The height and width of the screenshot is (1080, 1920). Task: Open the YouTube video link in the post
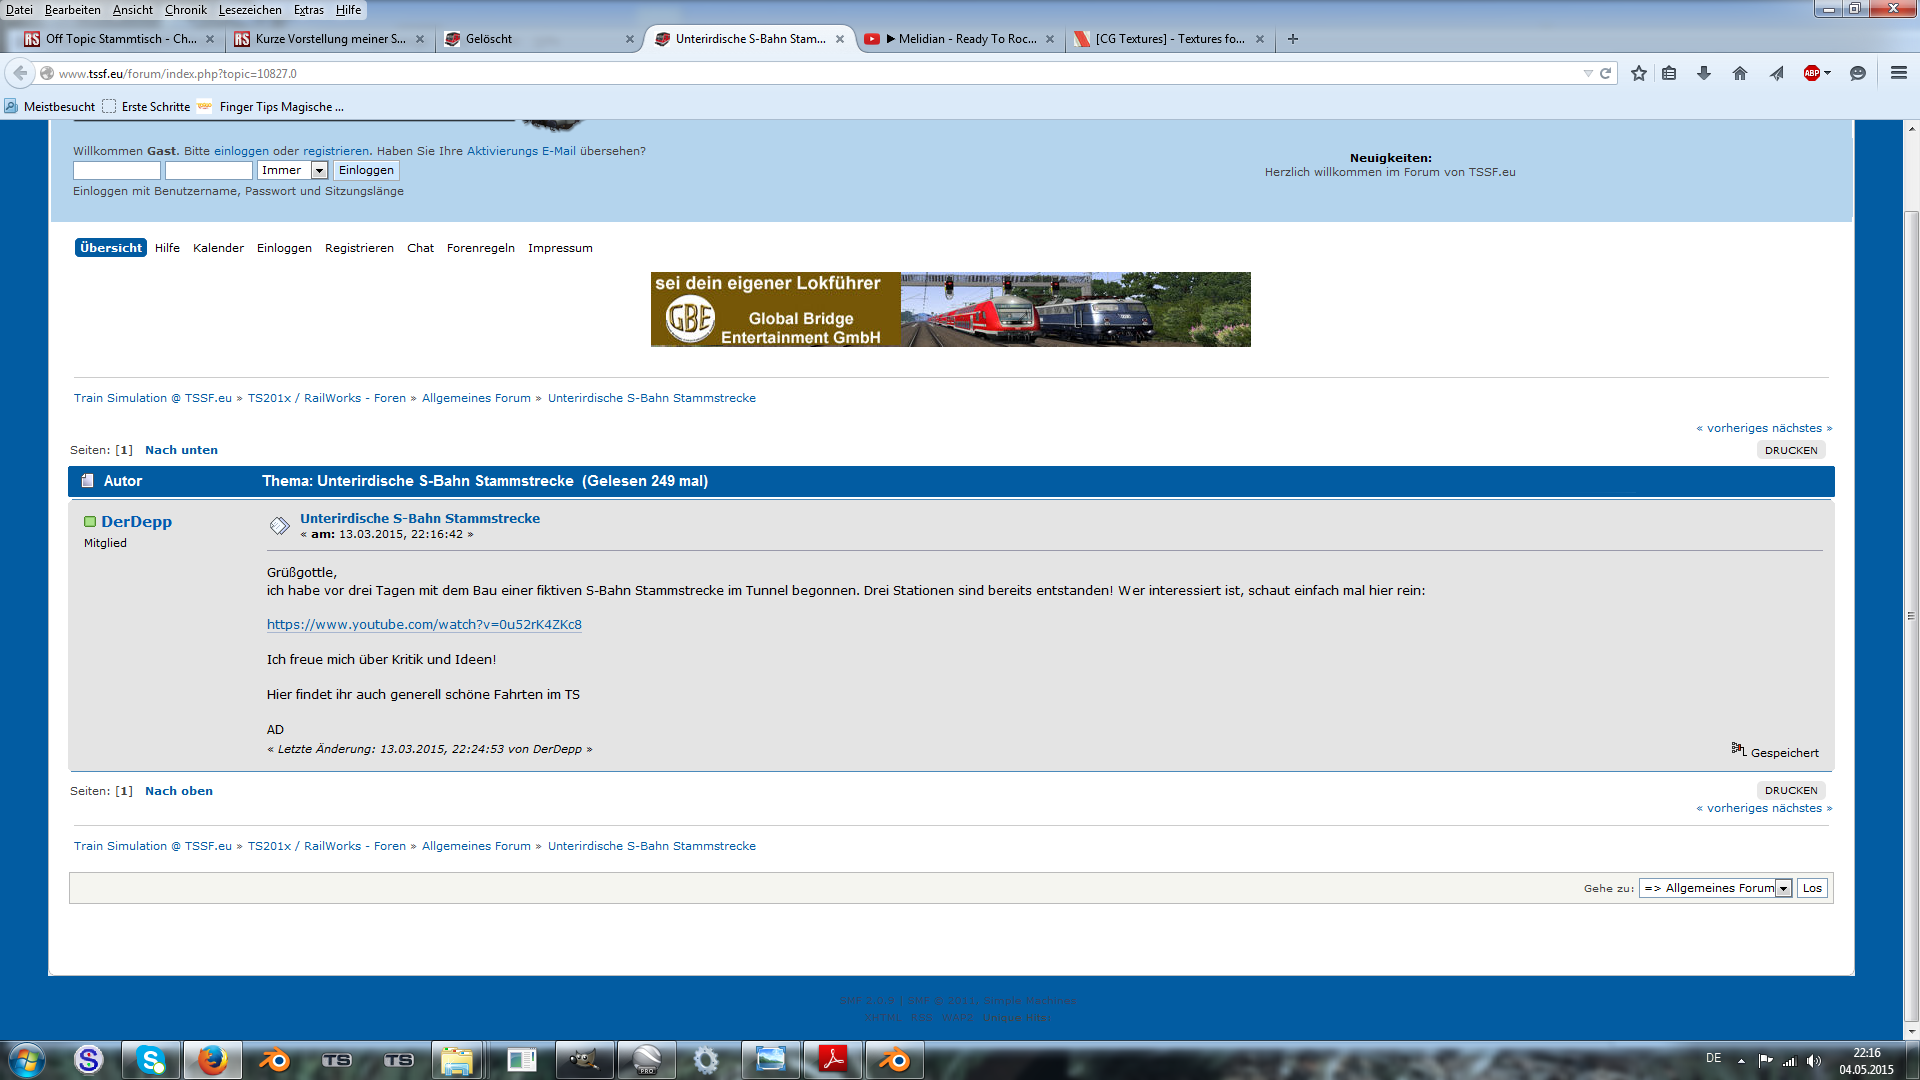click(424, 625)
